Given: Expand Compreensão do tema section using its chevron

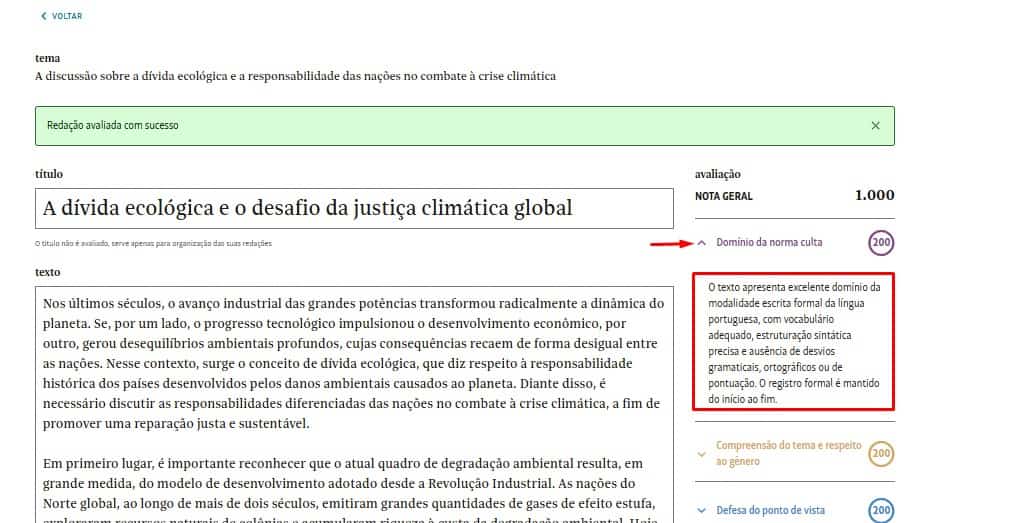Looking at the screenshot, I should coord(702,454).
